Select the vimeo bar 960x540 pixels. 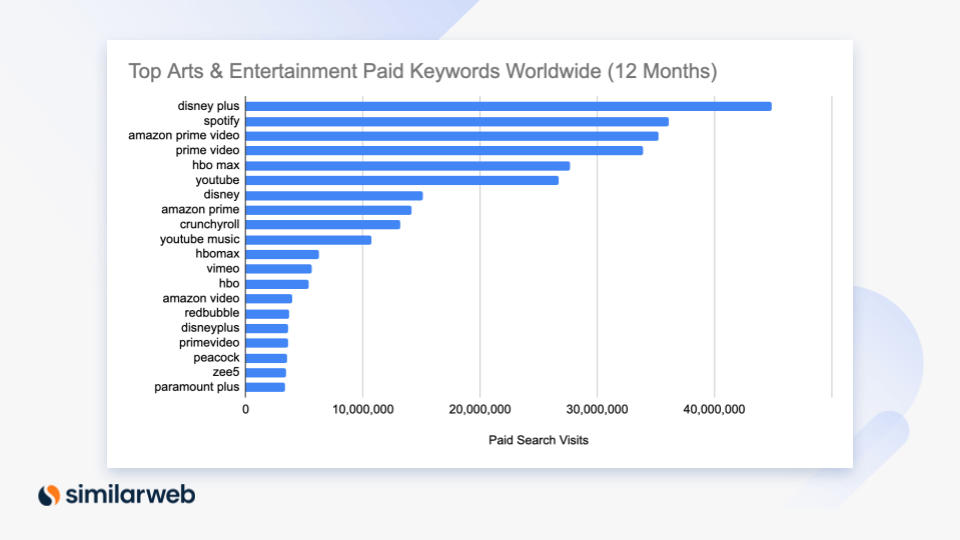tap(279, 269)
